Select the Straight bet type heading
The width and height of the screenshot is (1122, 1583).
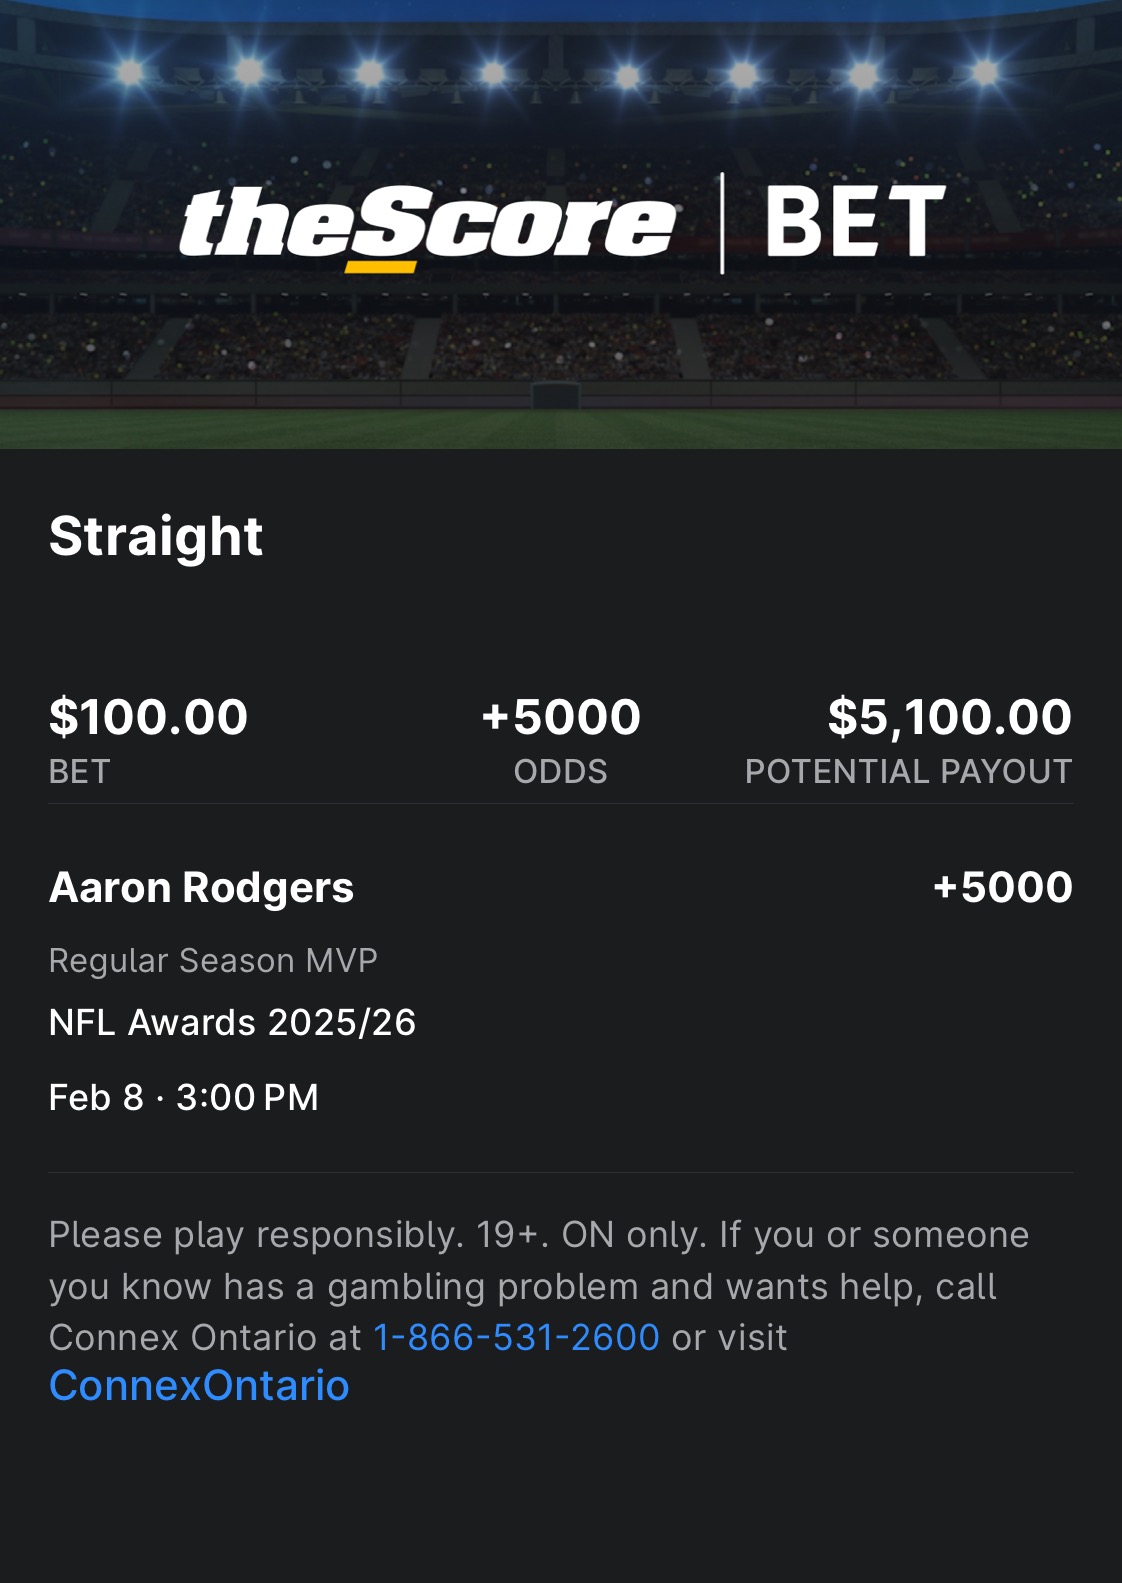click(x=156, y=536)
